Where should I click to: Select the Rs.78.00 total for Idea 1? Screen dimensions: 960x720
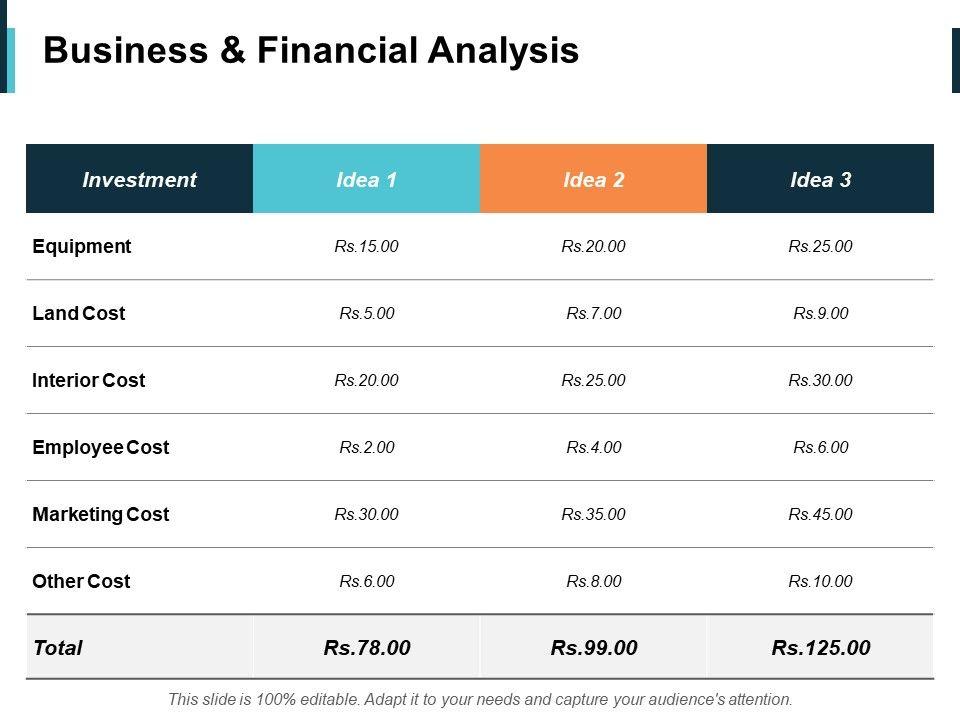367,648
